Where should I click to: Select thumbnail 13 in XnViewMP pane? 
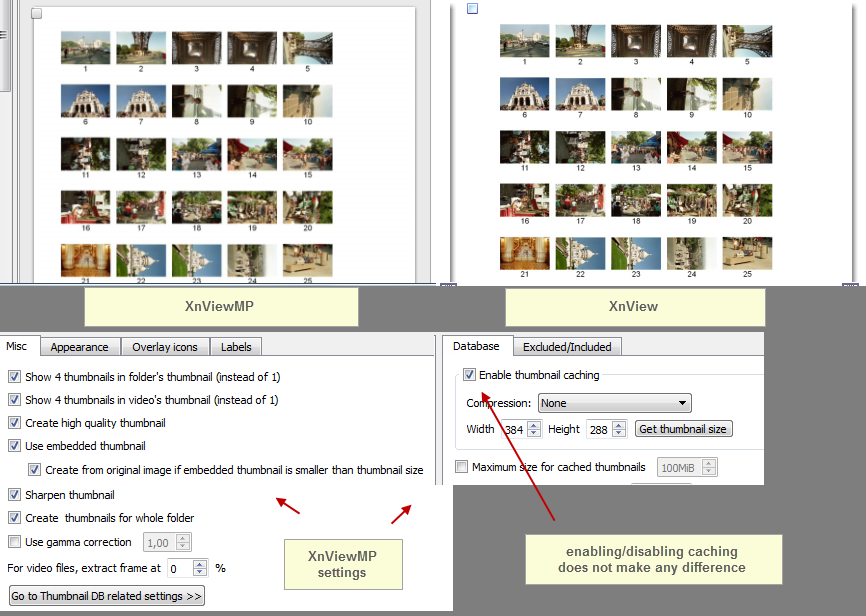coord(197,154)
